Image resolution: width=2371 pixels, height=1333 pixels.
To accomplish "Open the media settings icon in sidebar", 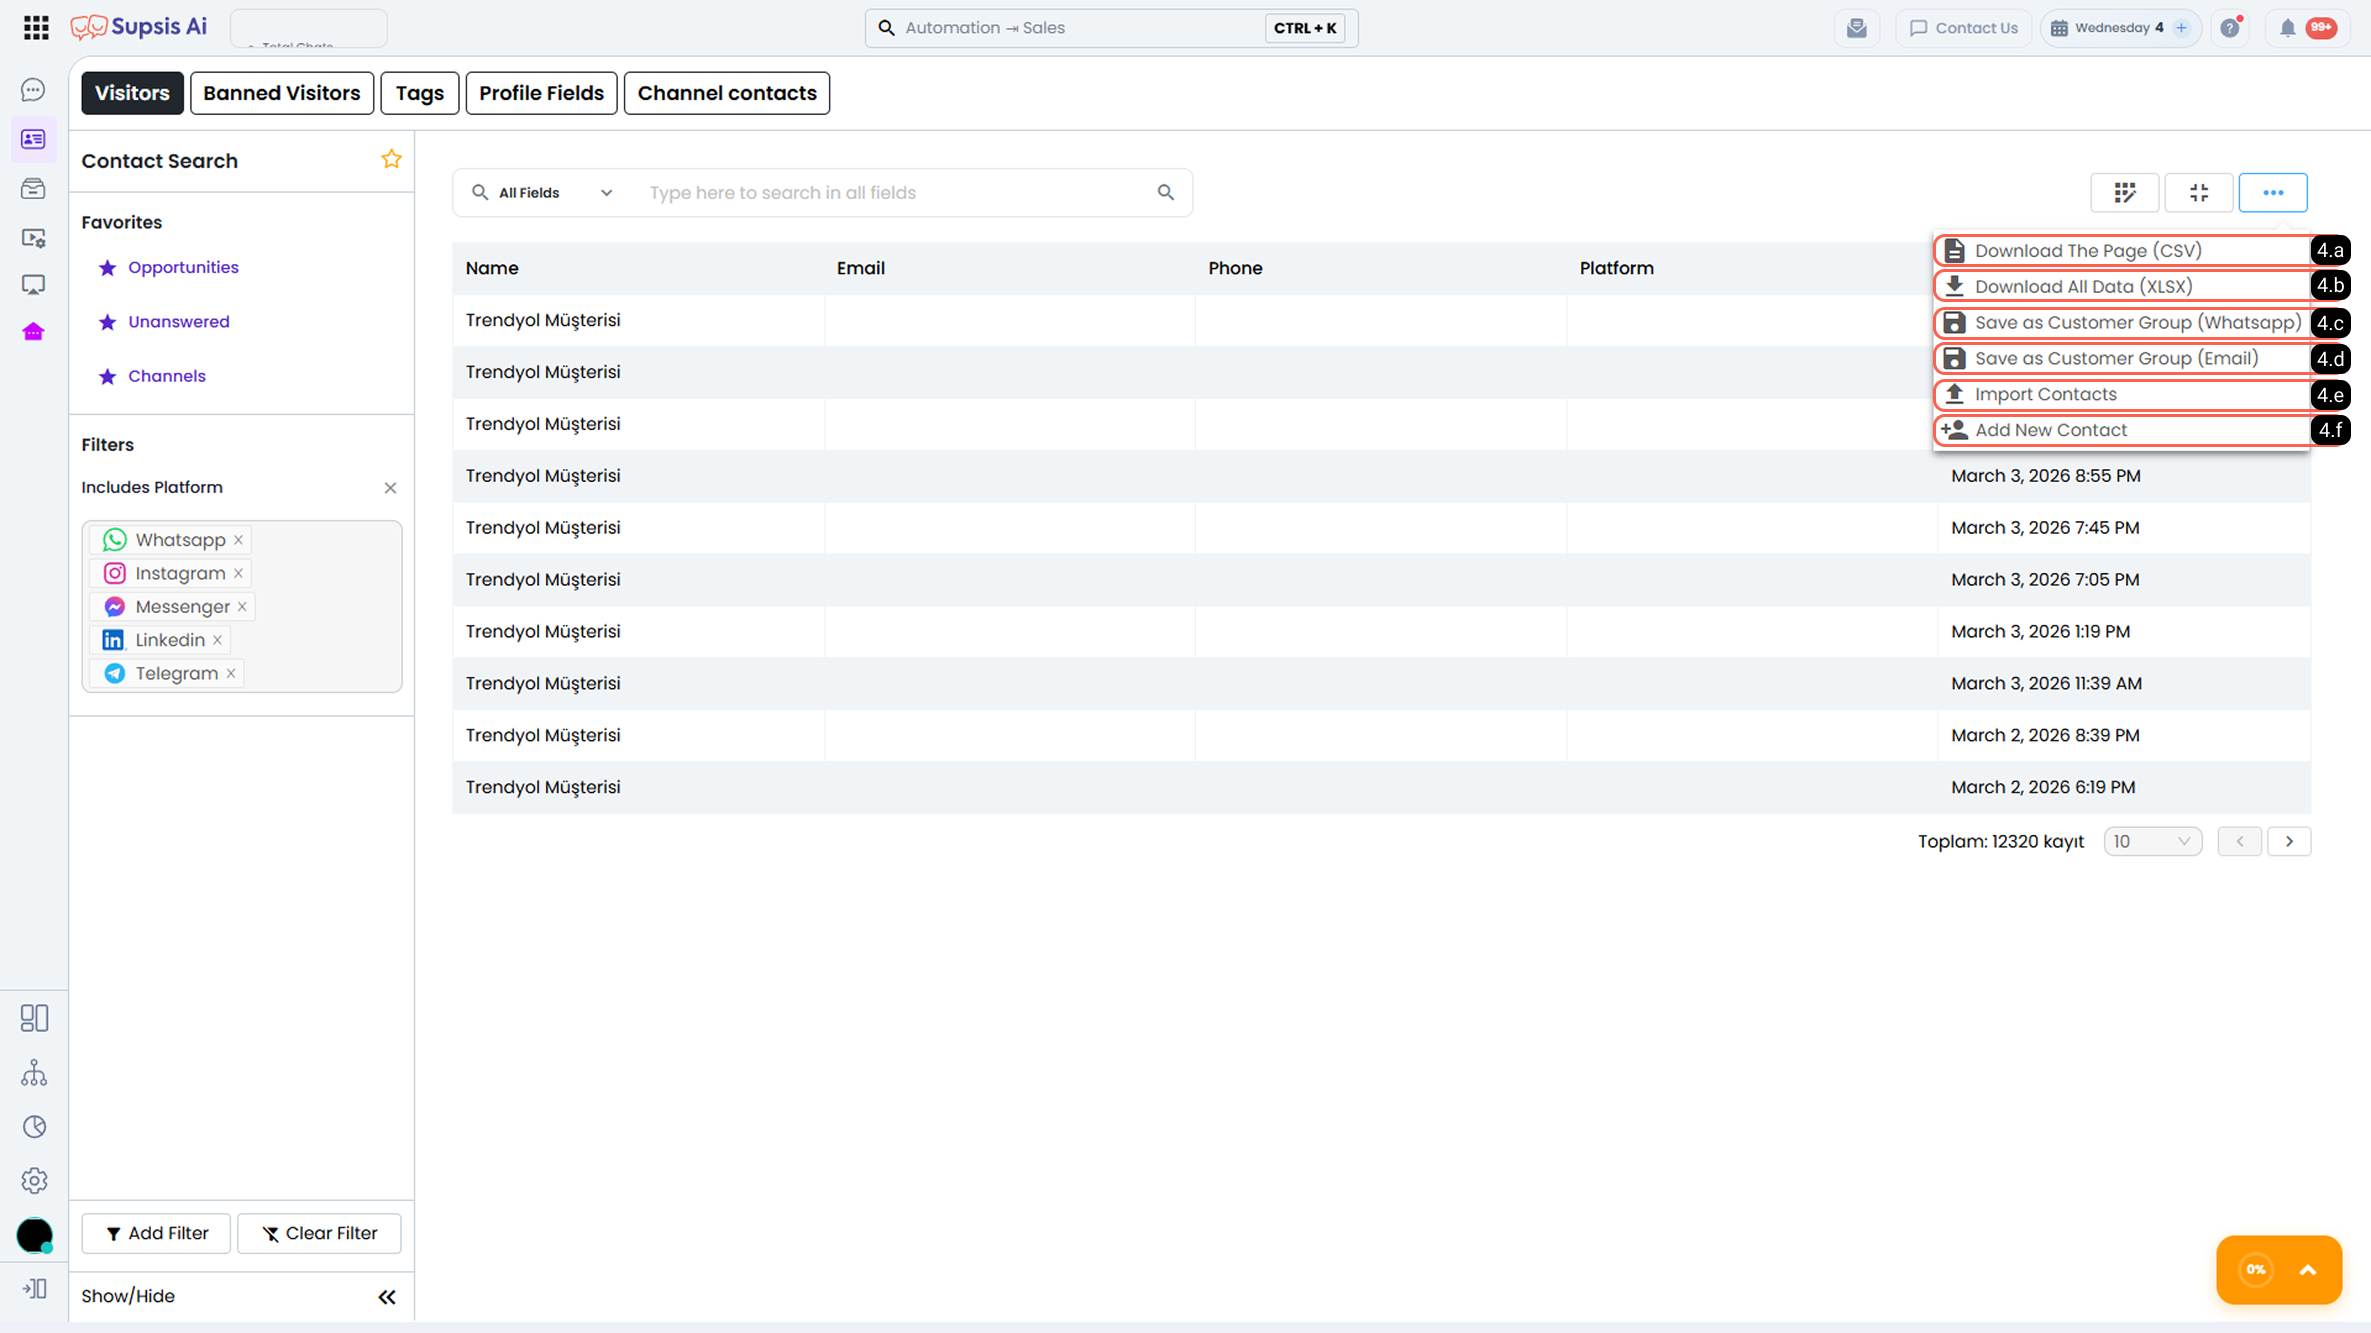I will pos(33,237).
